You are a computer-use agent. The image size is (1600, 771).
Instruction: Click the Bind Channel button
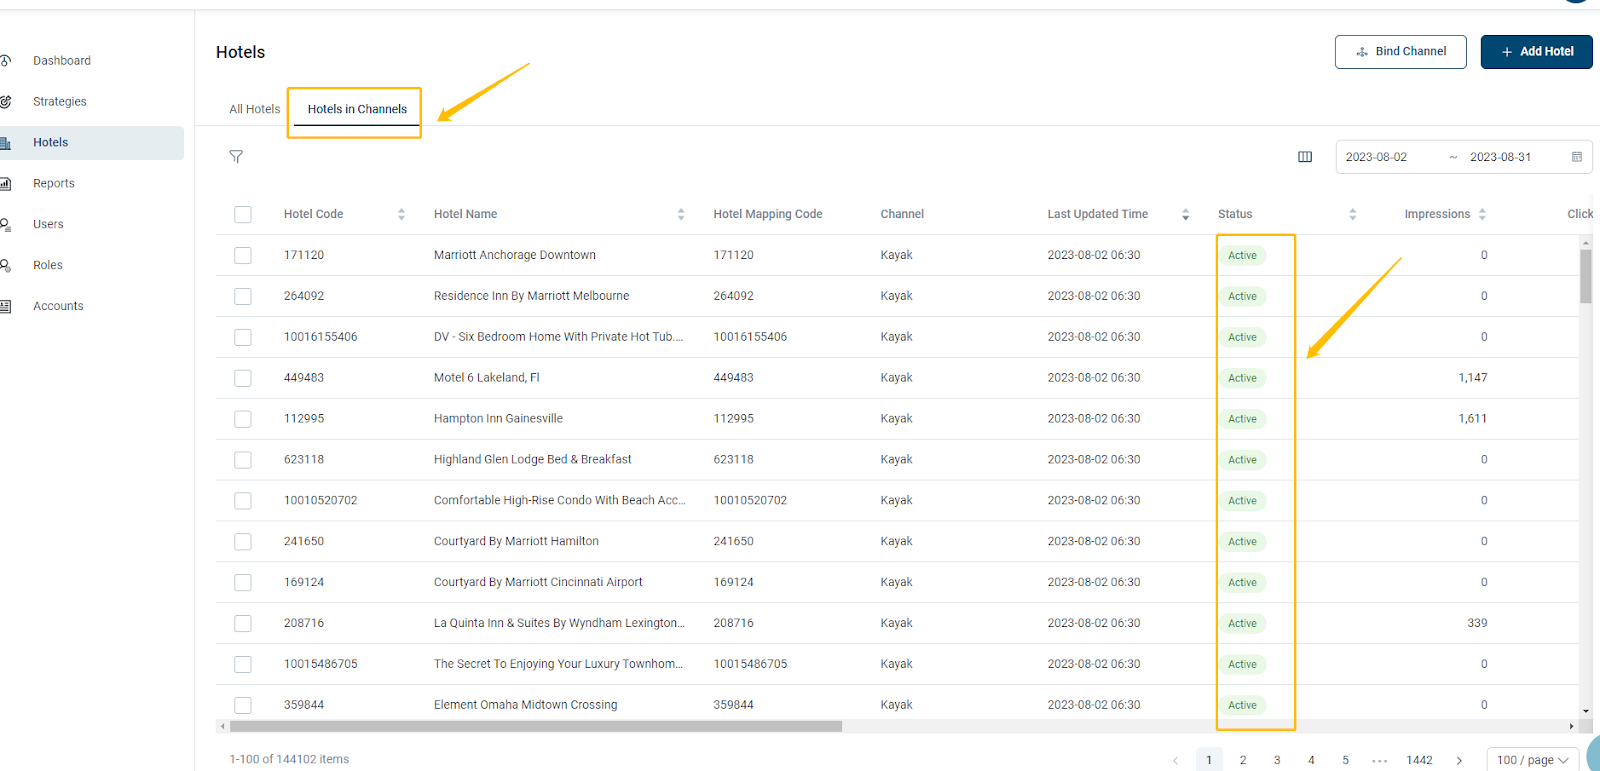pos(1400,52)
